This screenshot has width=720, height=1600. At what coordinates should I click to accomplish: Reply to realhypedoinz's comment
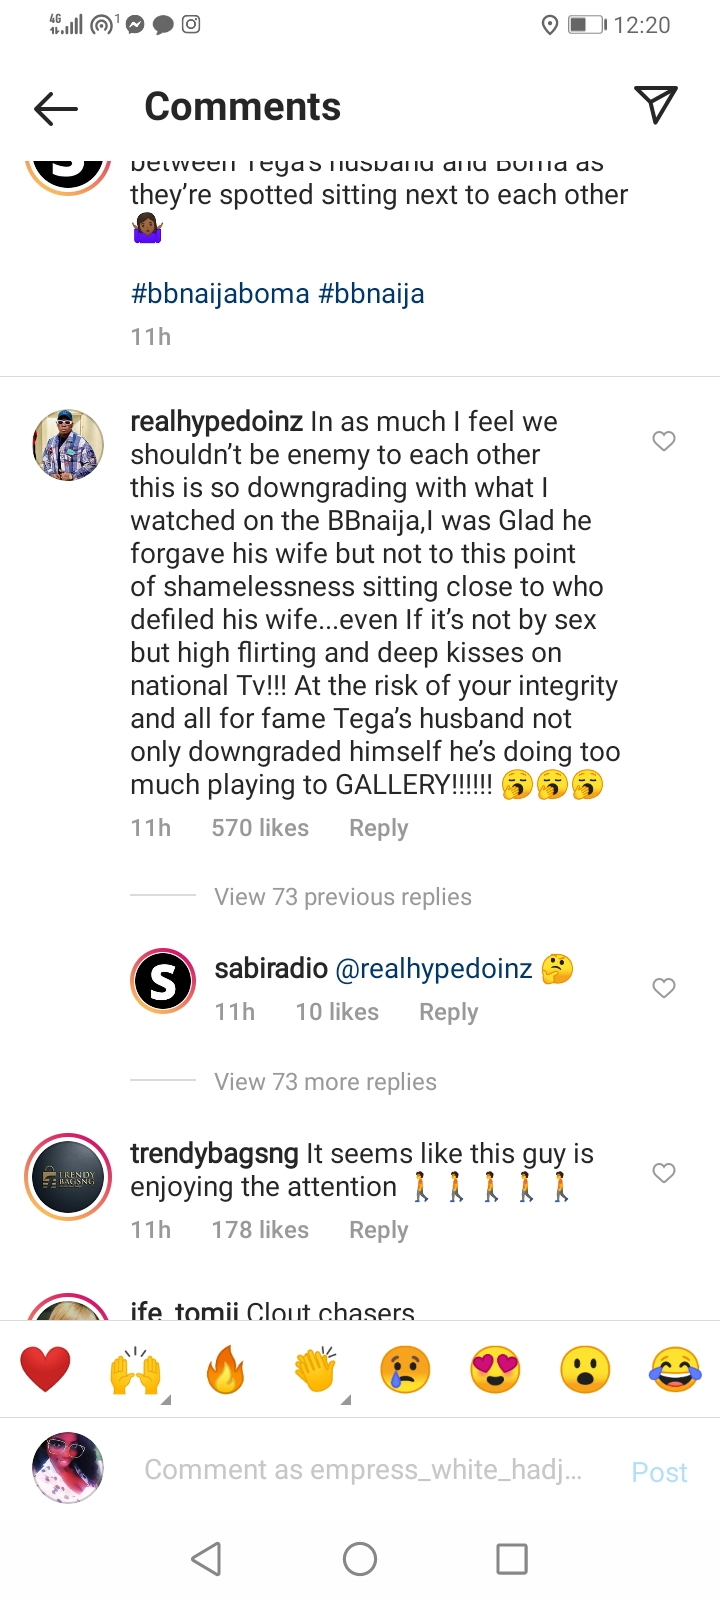pos(378,828)
